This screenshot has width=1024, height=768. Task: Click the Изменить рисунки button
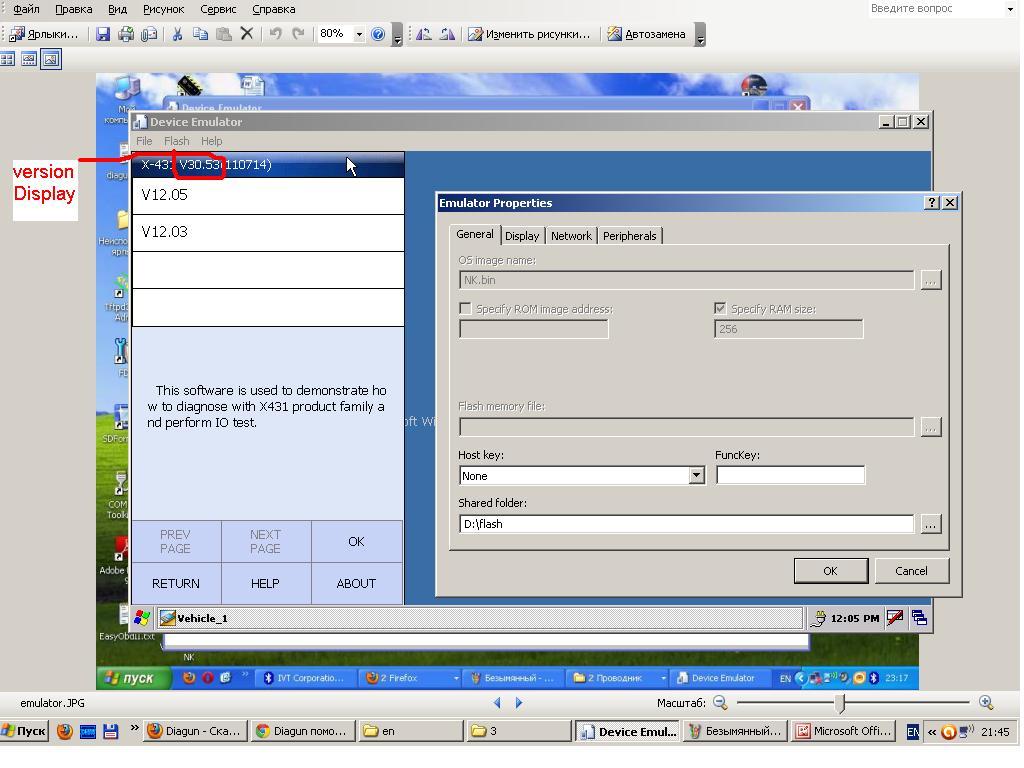point(529,34)
